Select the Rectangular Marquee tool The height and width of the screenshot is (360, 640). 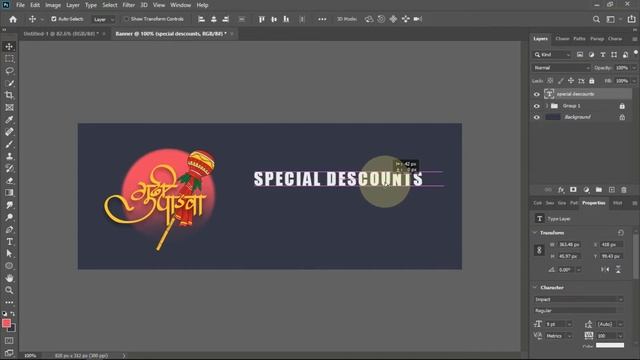point(9,59)
